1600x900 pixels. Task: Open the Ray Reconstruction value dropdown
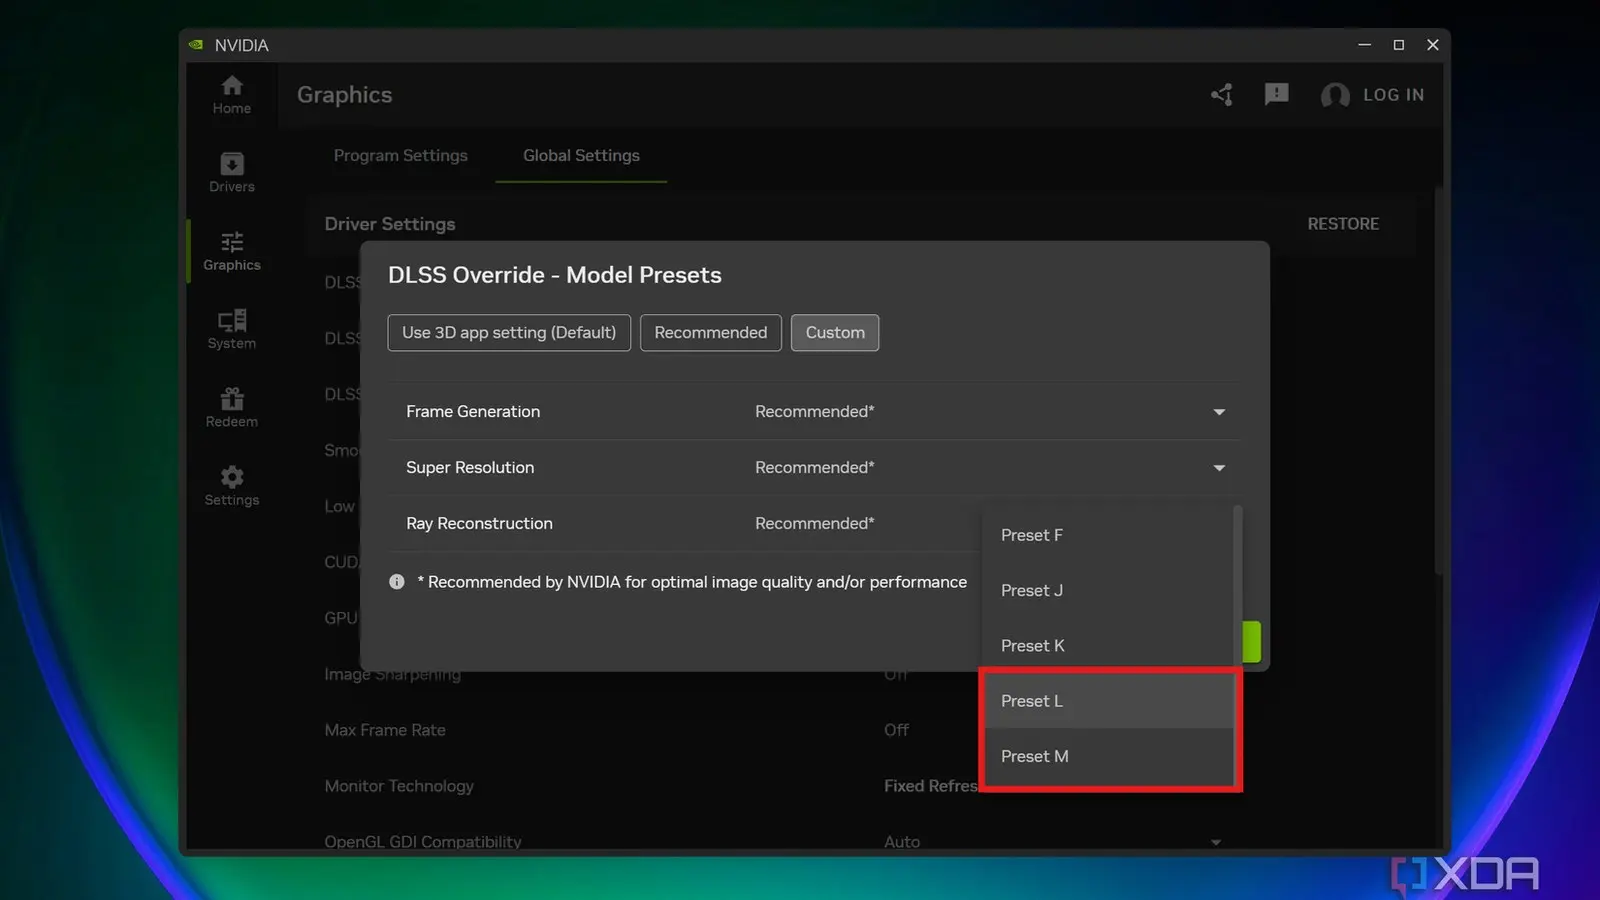click(x=814, y=524)
